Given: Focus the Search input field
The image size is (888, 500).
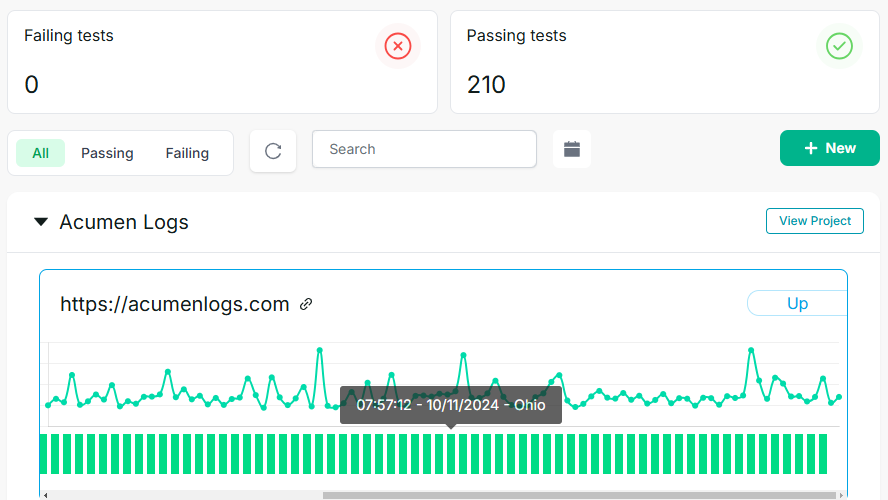Looking at the screenshot, I should [424, 149].
